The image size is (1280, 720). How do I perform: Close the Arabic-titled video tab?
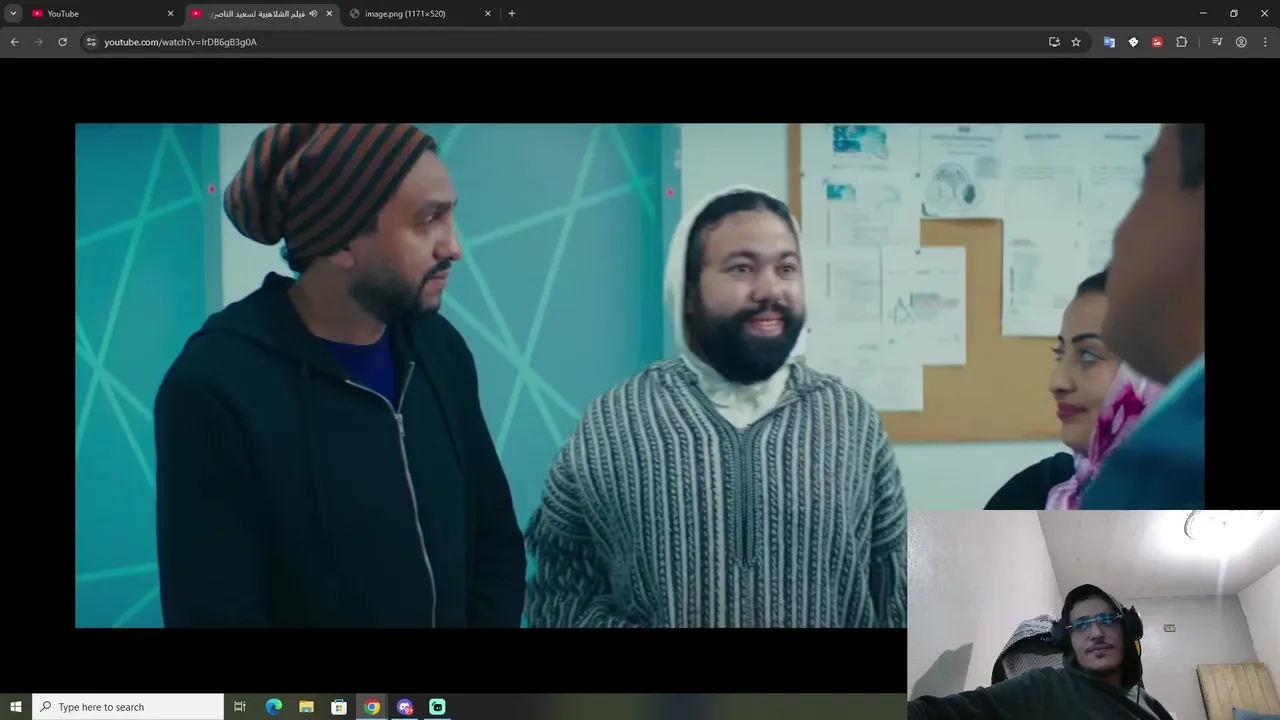(329, 13)
